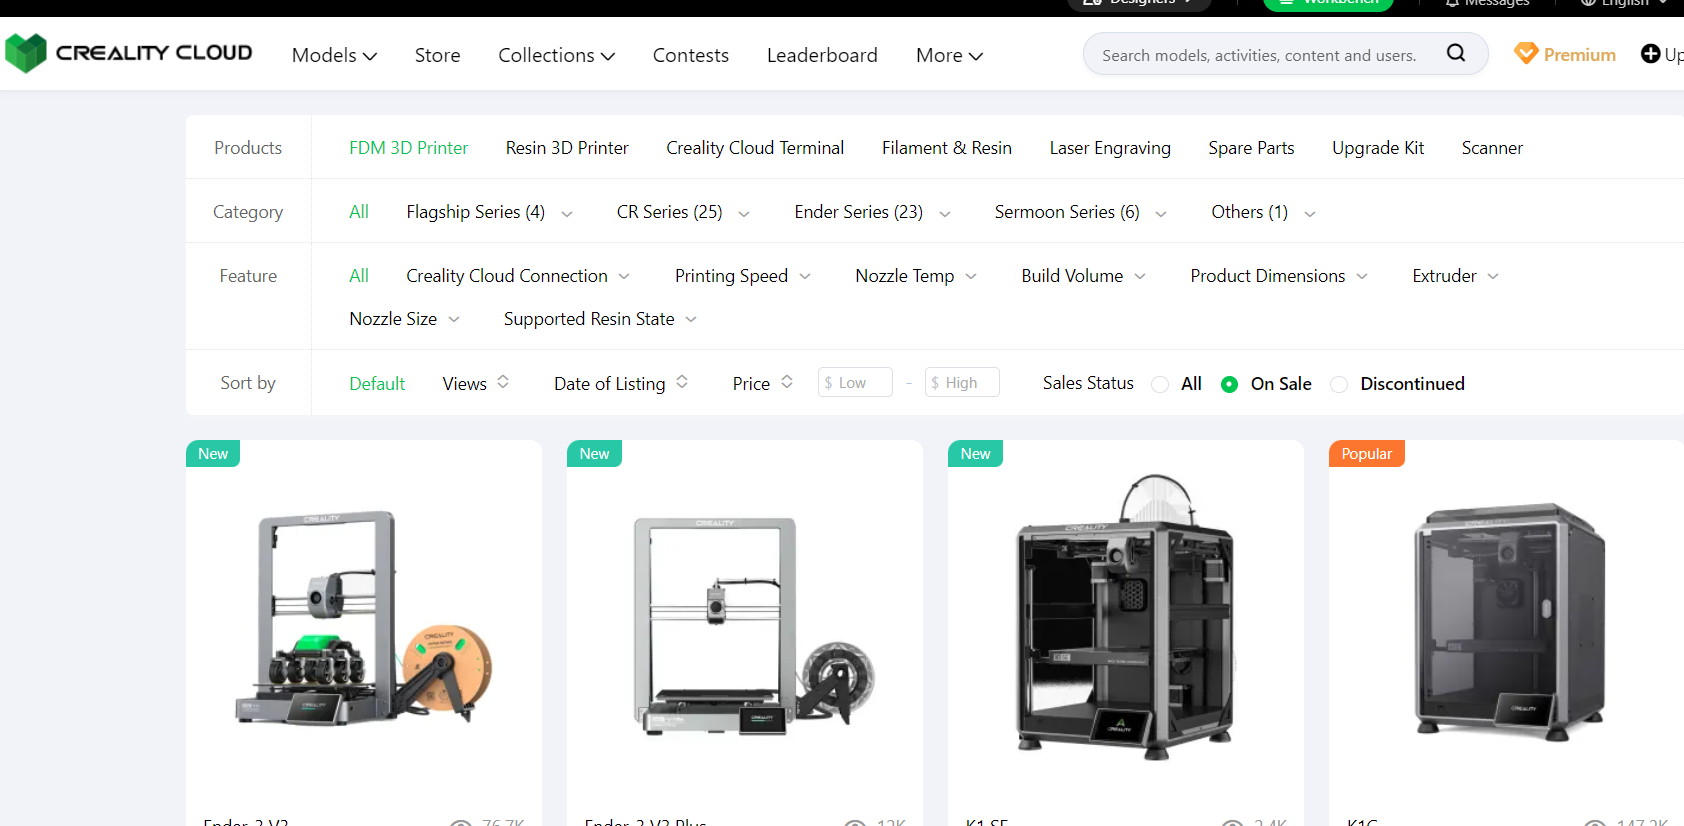The image size is (1684, 826).
Task: Click the Premium diamond icon
Action: point(1525,53)
